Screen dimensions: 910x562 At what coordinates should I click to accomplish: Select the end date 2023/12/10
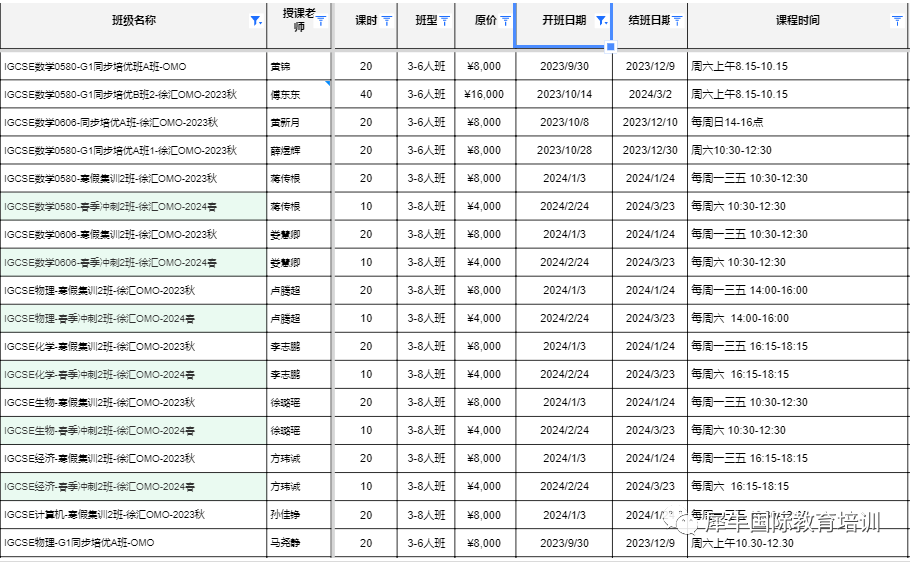650,122
